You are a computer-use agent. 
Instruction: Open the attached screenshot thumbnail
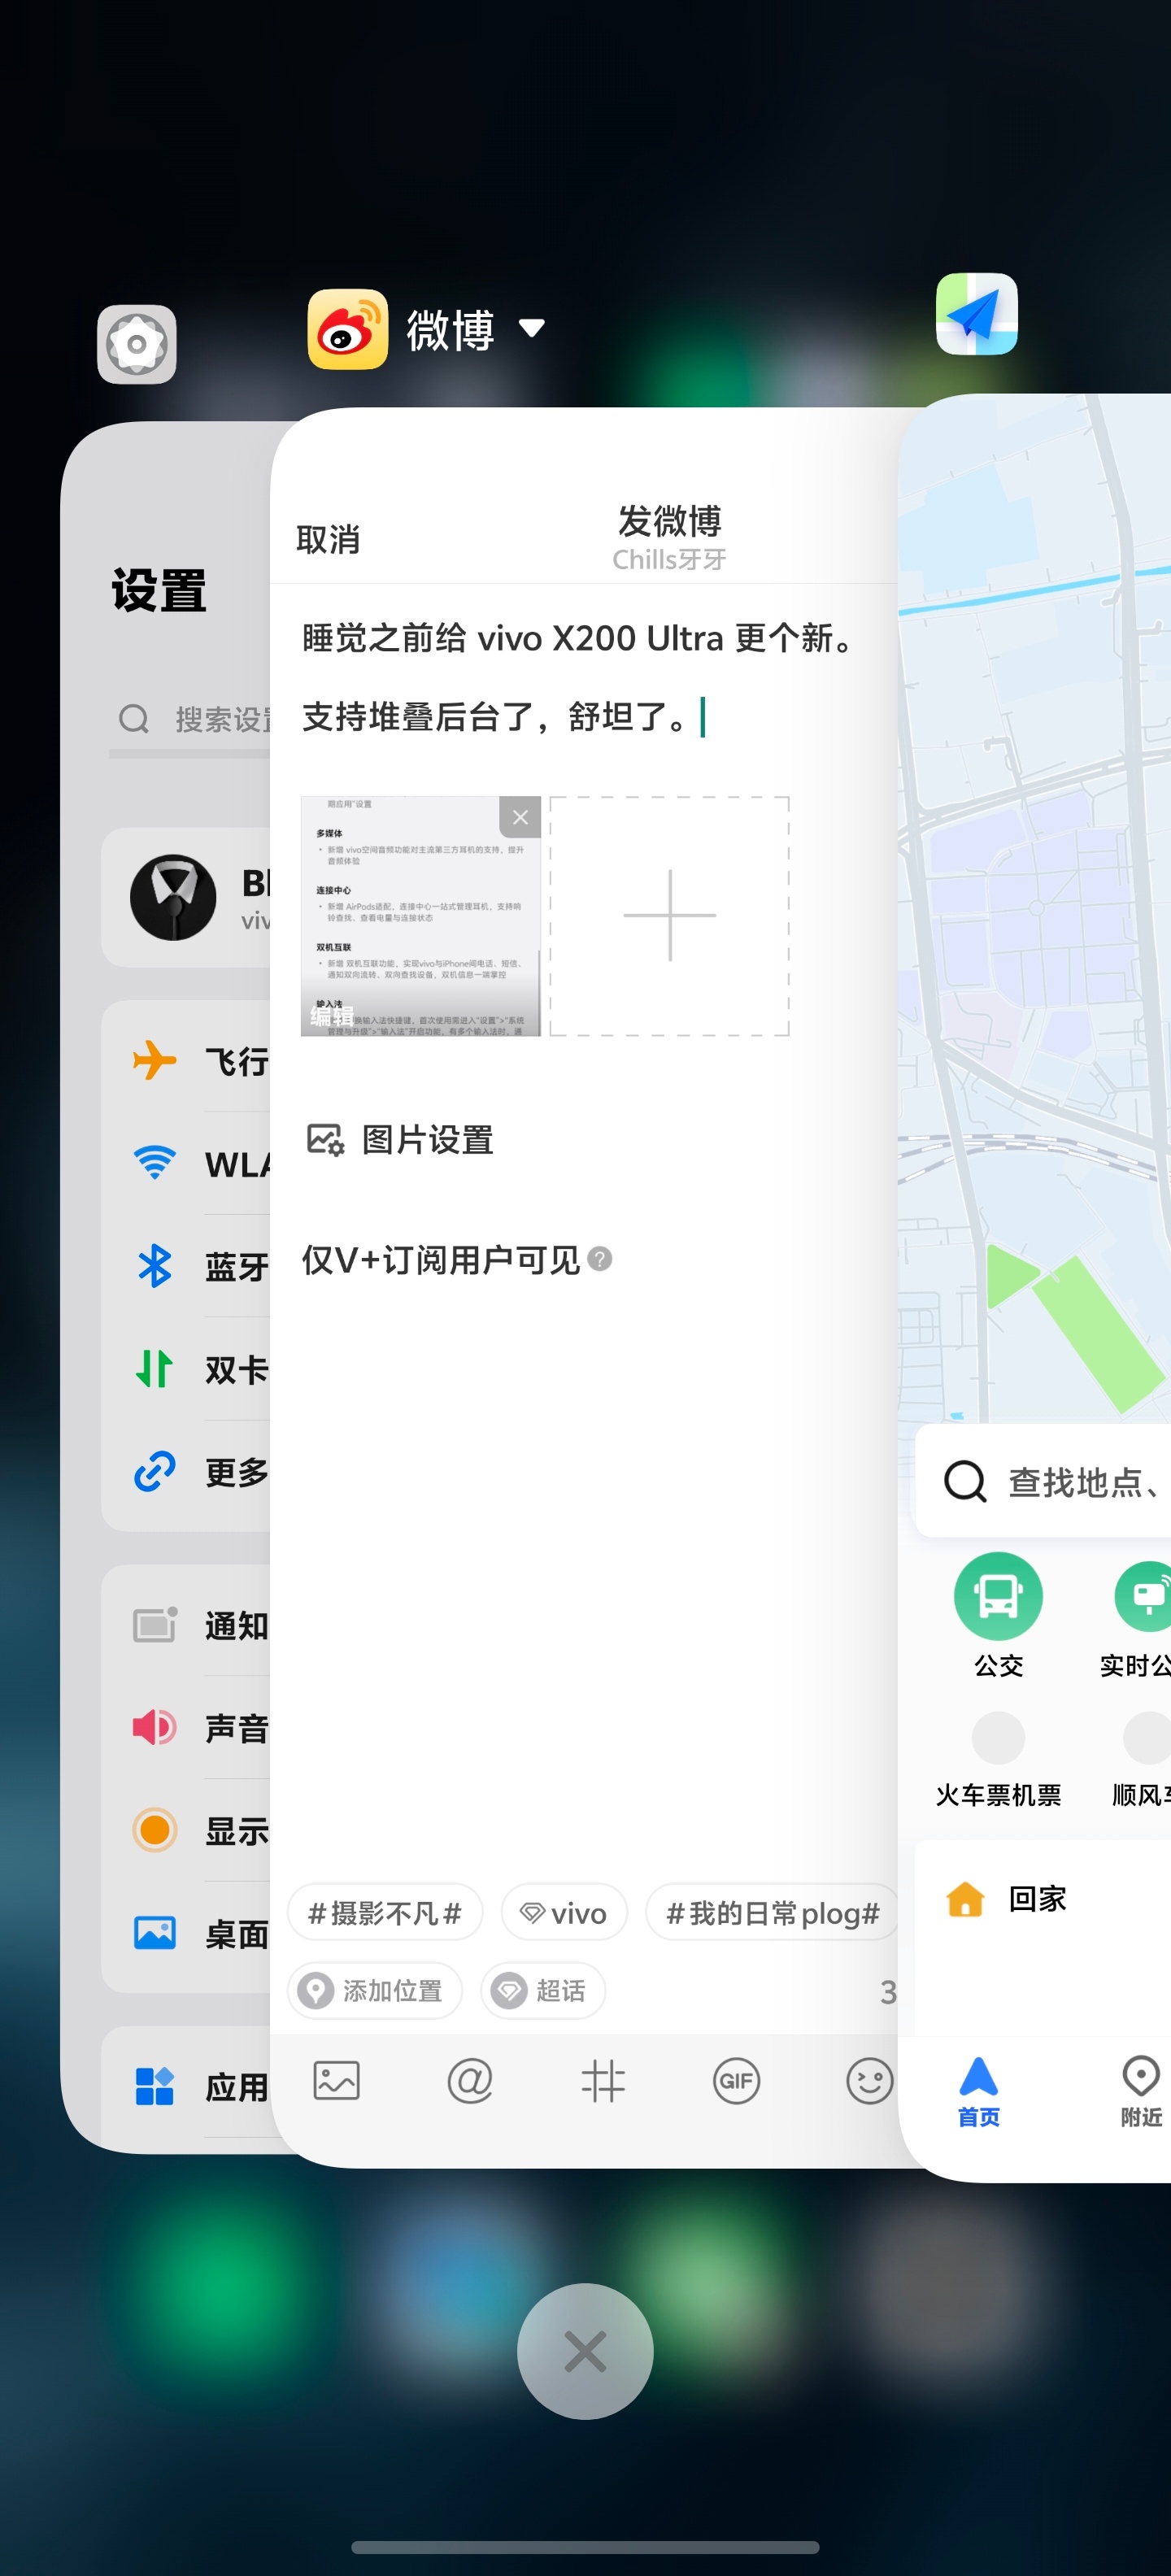pyautogui.click(x=420, y=916)
